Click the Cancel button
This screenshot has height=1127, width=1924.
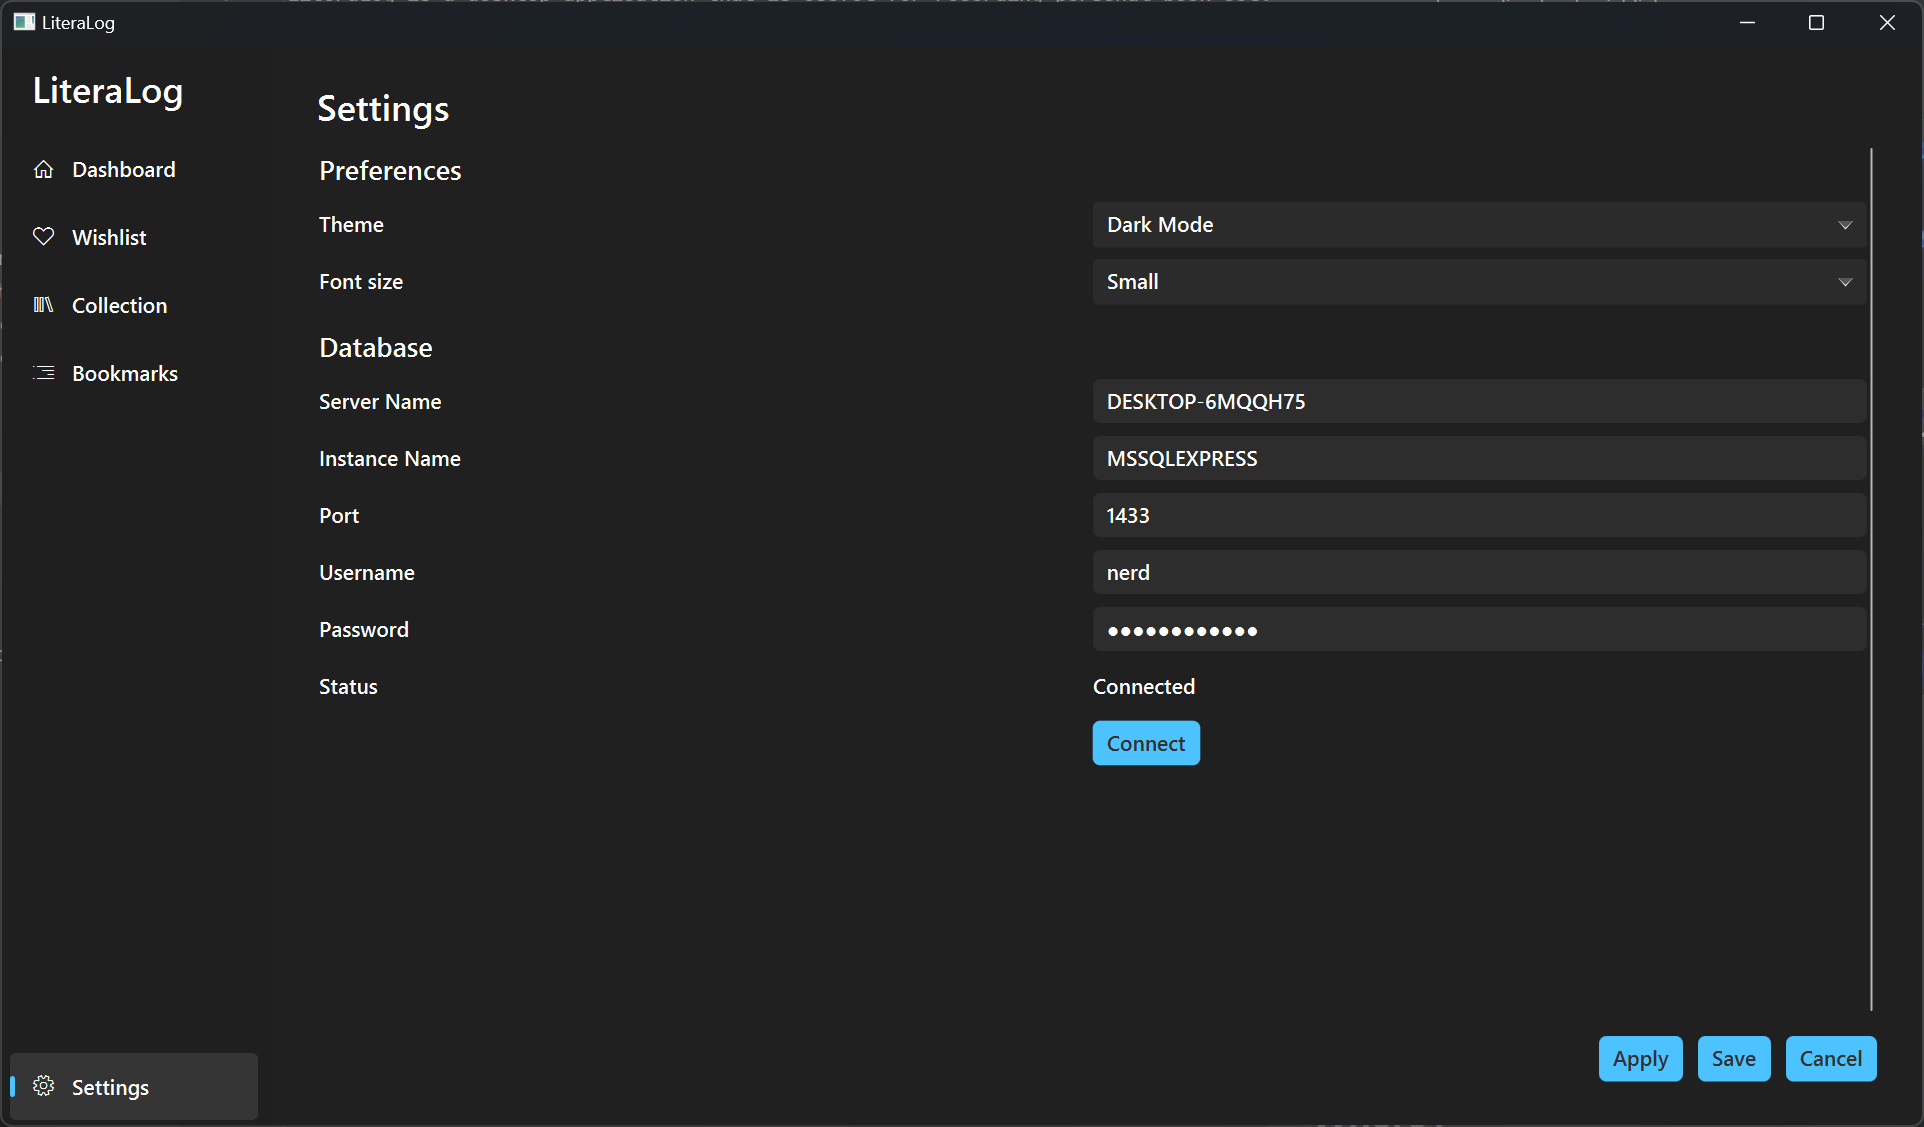(1831, 1058)
